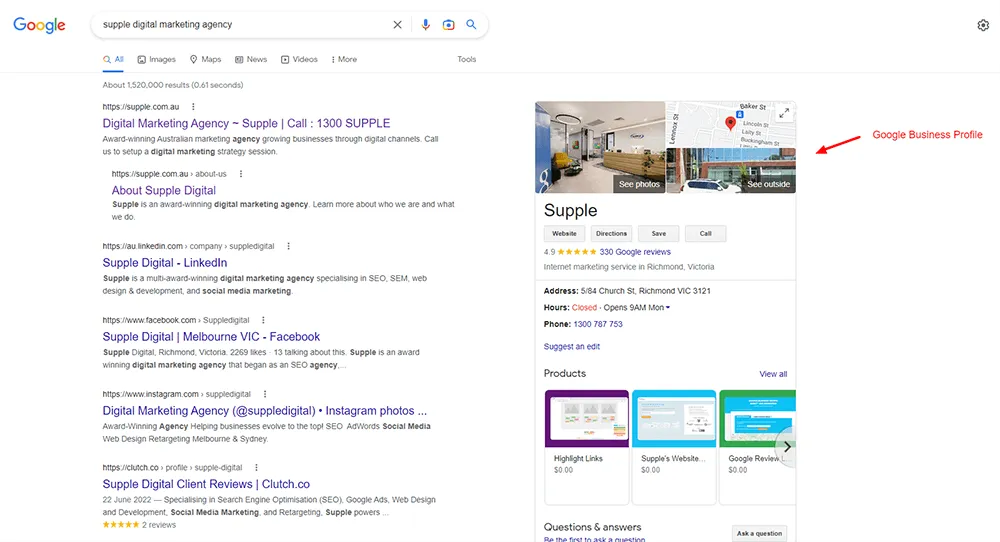Open the settings gear icon
The image size is (1000, 542).
pos(983,25)
